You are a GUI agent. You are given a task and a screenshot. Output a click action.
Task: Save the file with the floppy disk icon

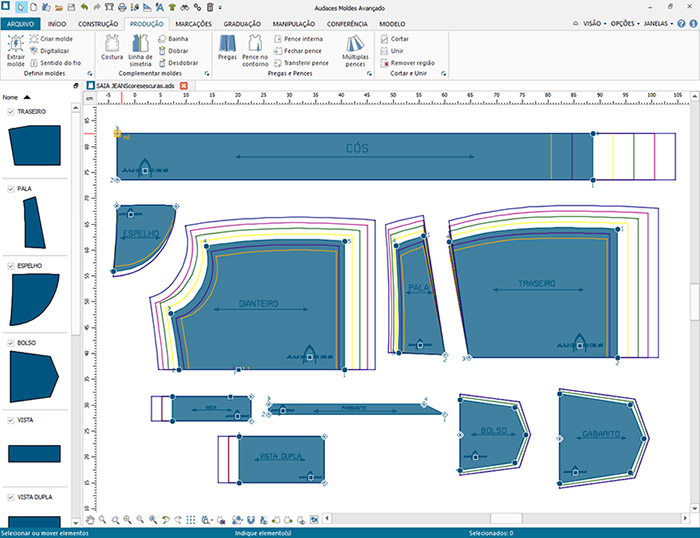pyautogui.click(x=71, y=7)
